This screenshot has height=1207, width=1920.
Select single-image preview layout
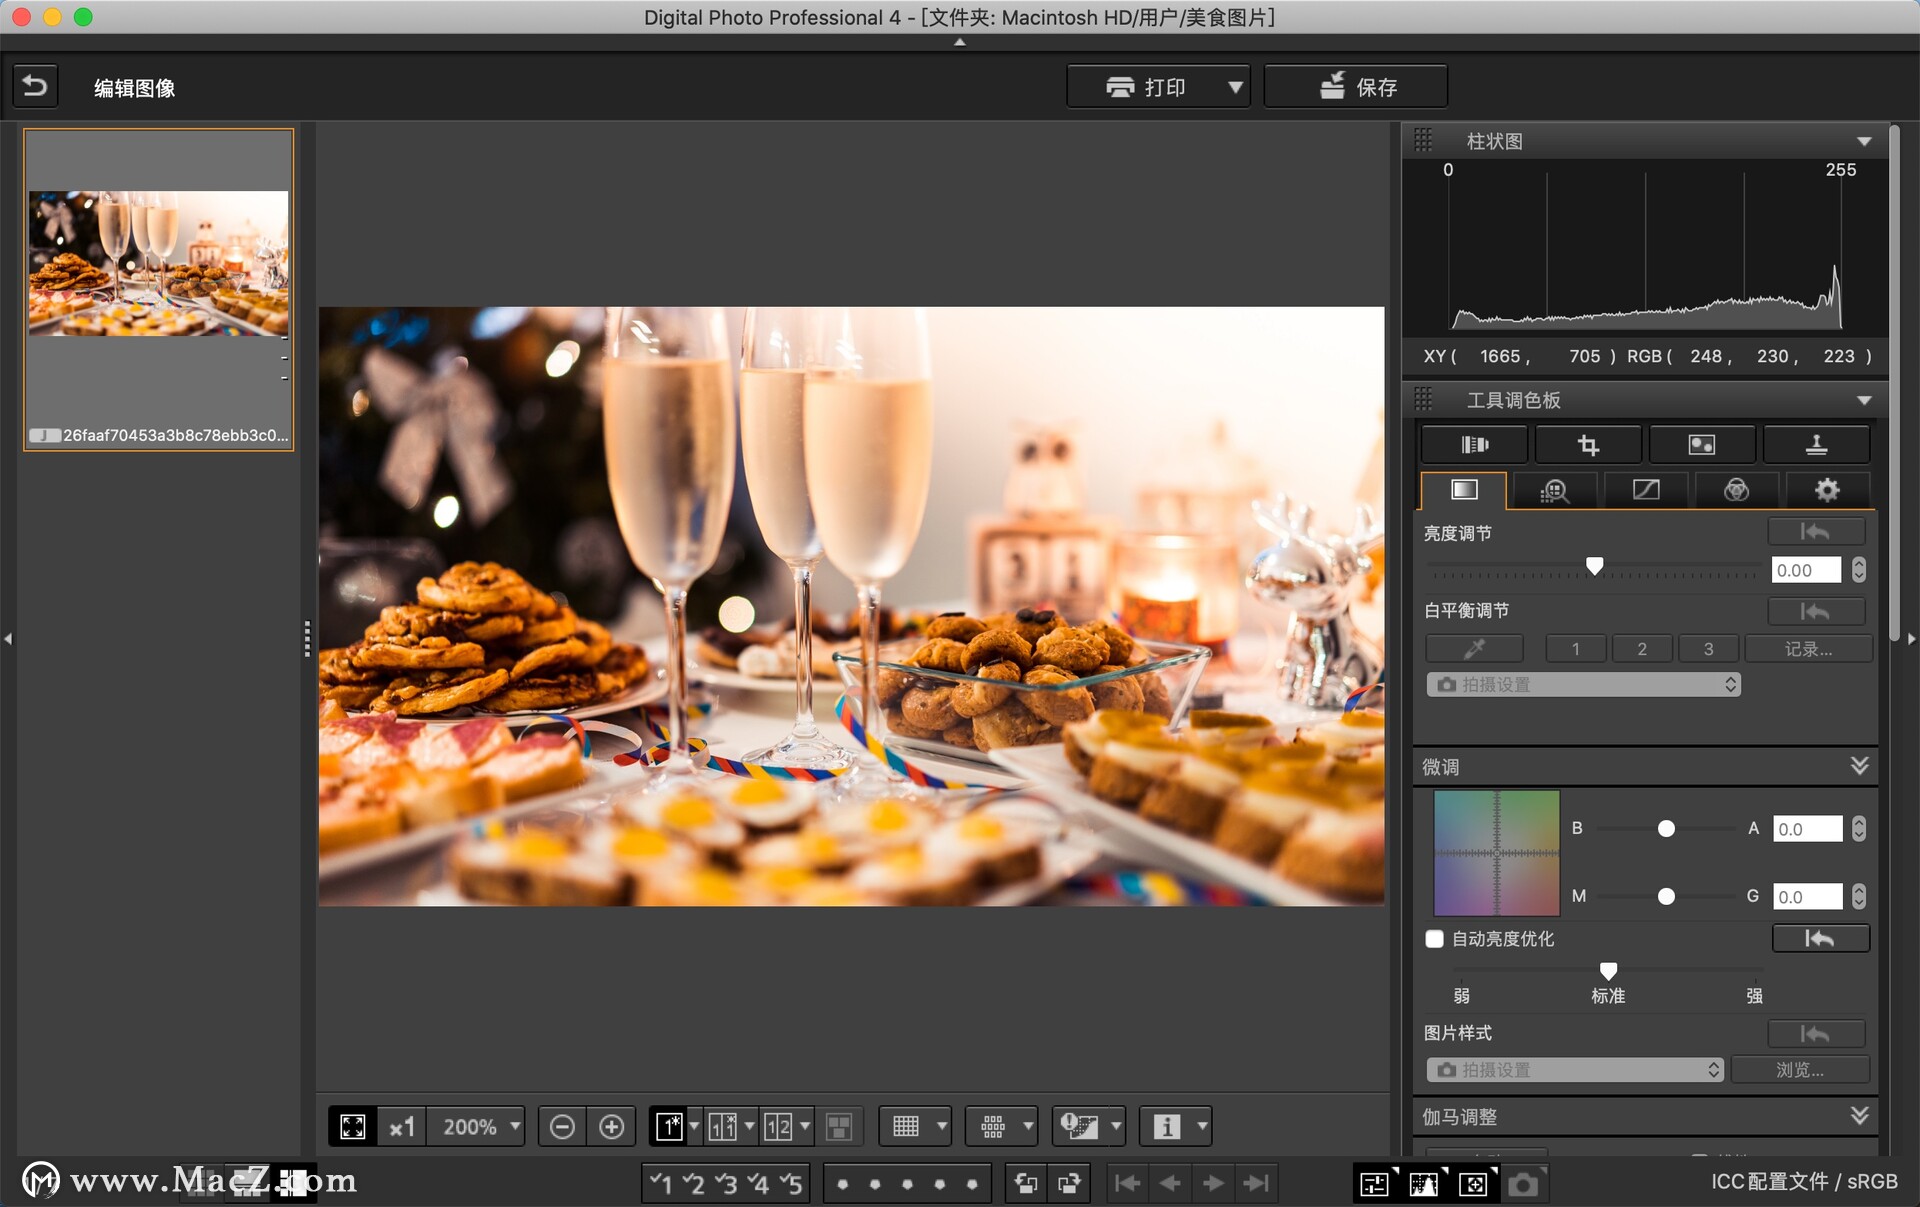[x=669, y=1127]
